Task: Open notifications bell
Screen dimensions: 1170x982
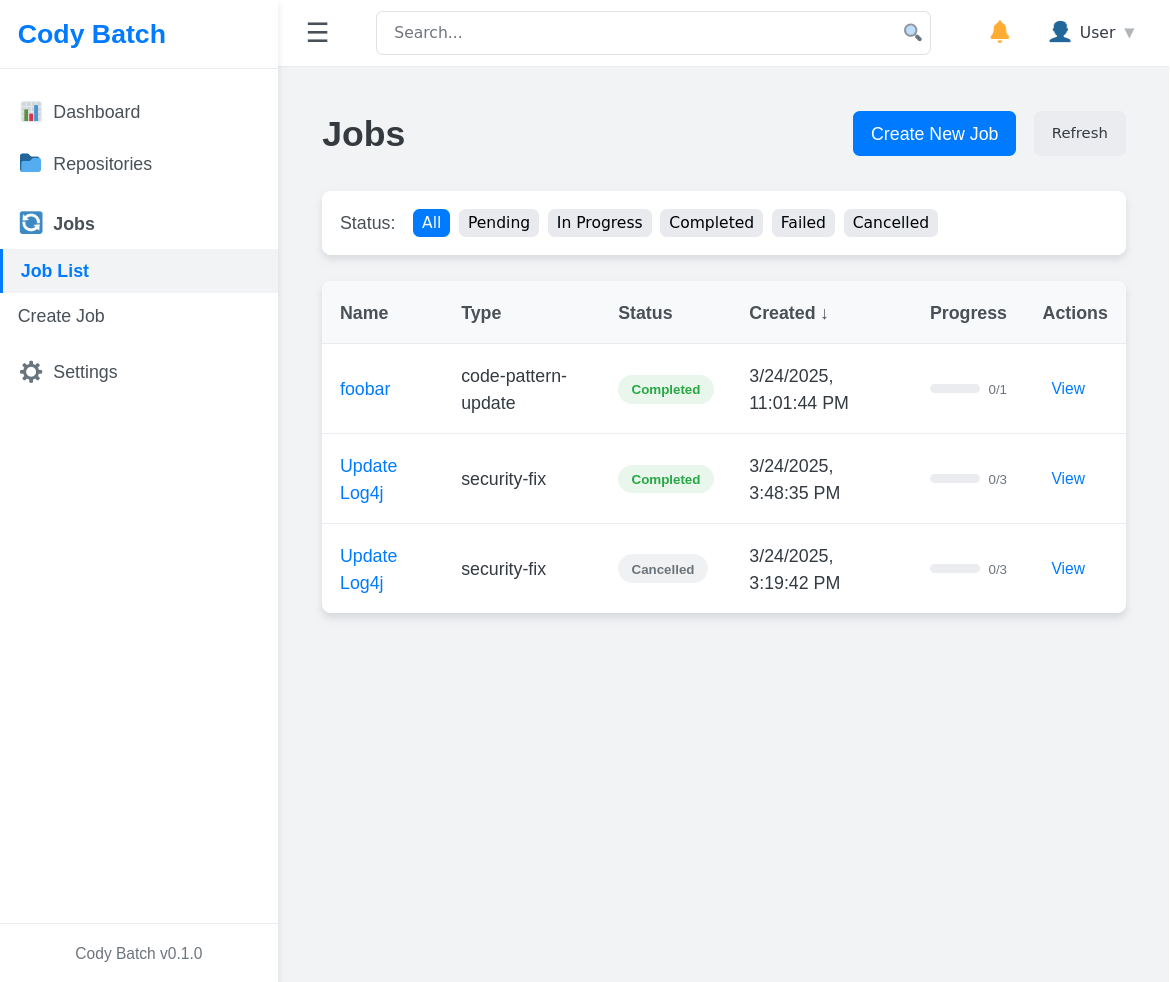Action: (x=999, y=32)
